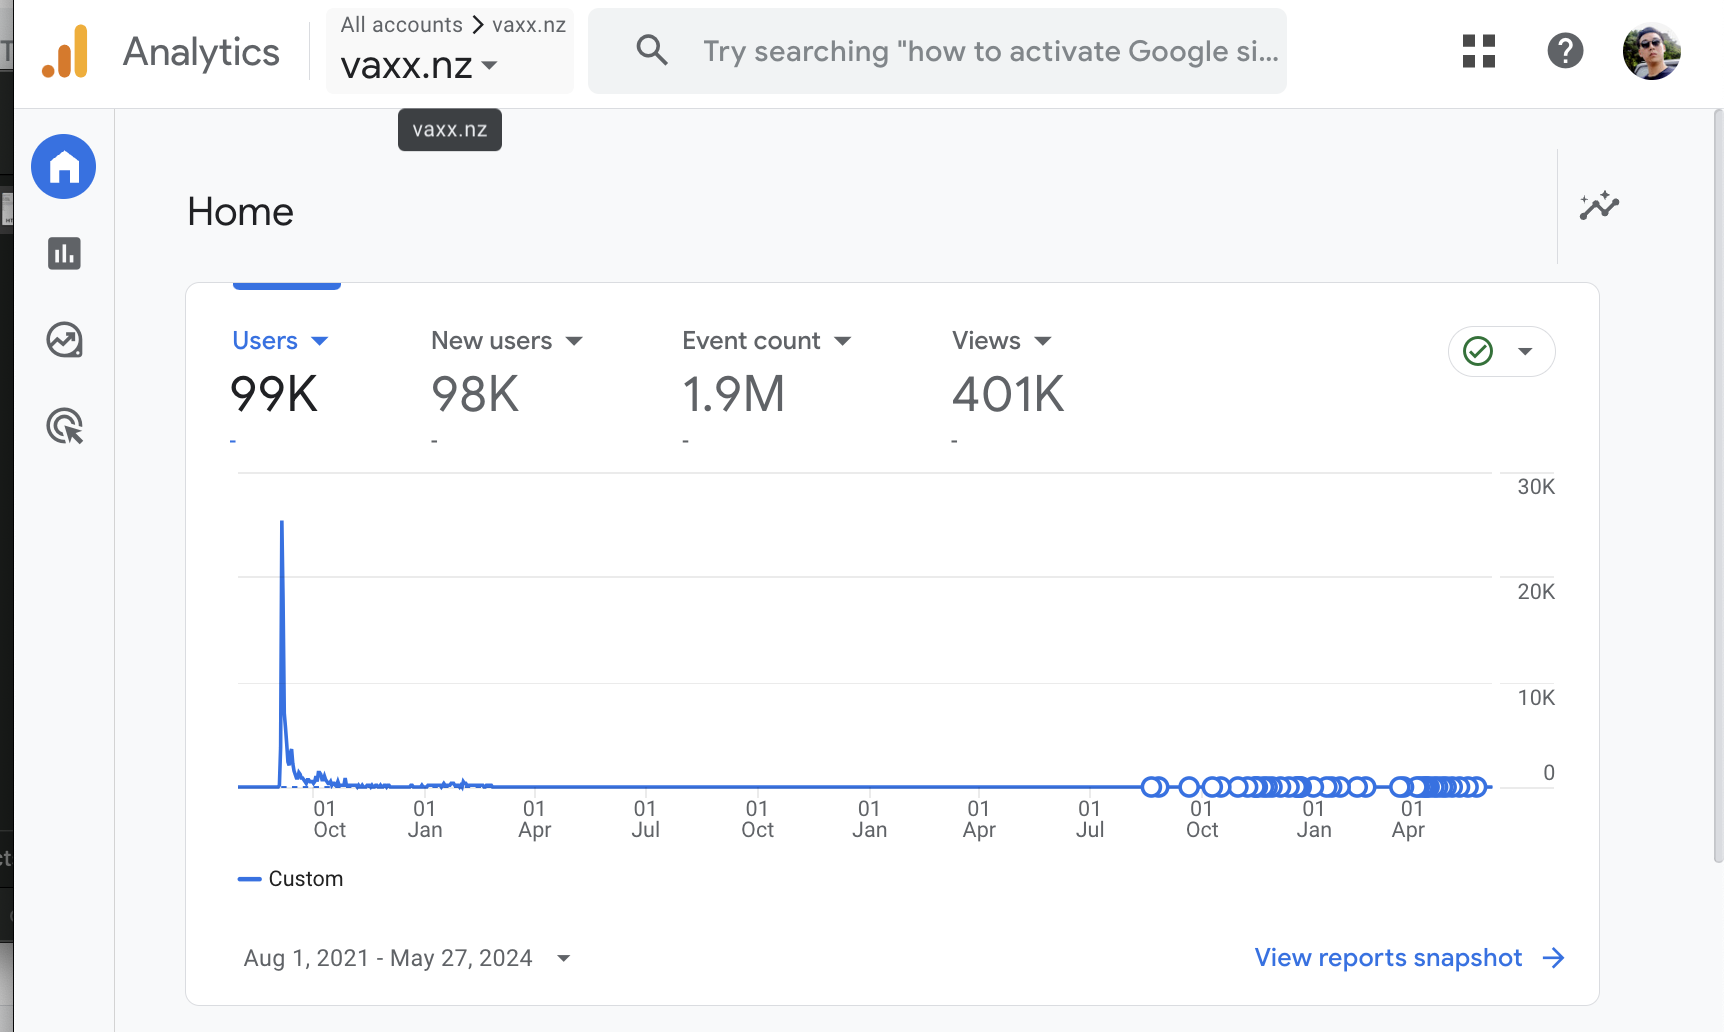
Task: Open the vaxx.nz property selector dropdown
Action: pos(419,66)
